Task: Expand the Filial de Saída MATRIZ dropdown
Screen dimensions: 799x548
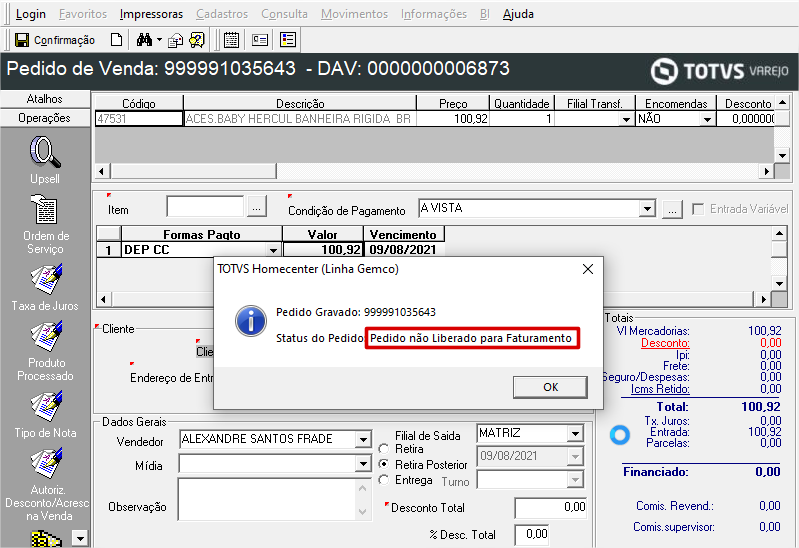Action: tap(575, 434)
